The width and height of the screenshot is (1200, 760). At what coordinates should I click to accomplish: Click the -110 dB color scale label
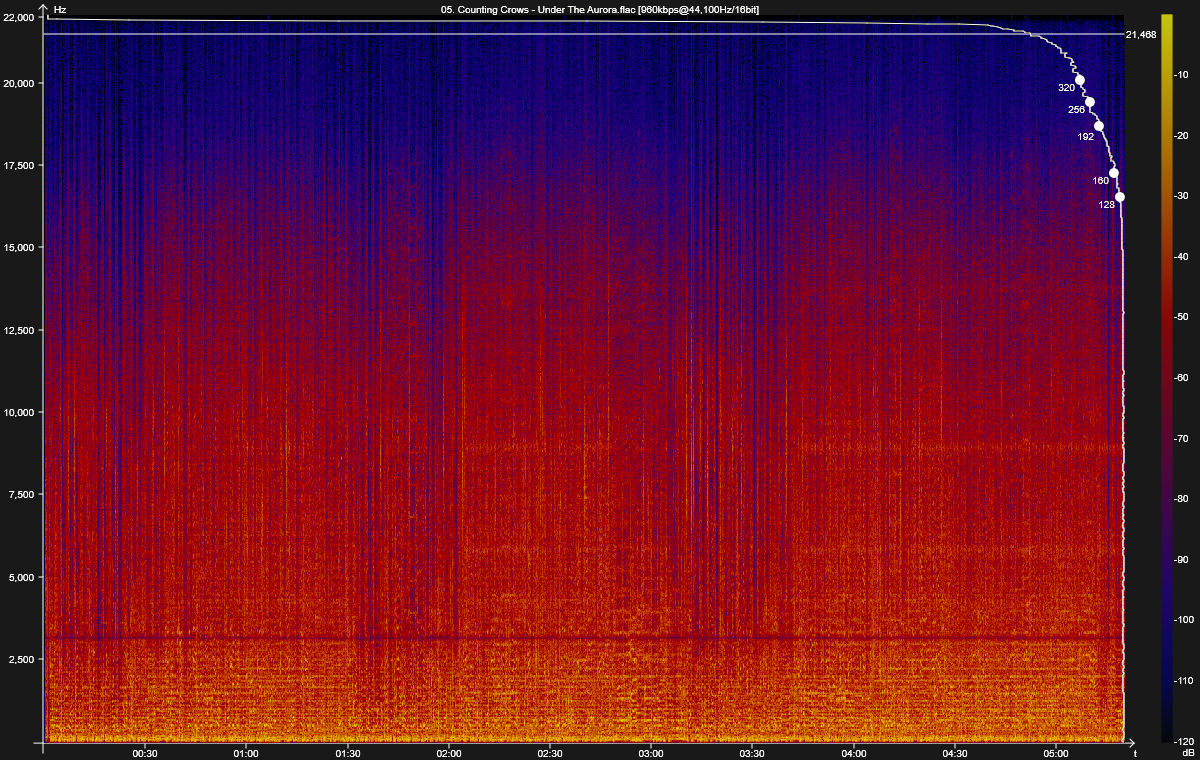[1186, 681]
